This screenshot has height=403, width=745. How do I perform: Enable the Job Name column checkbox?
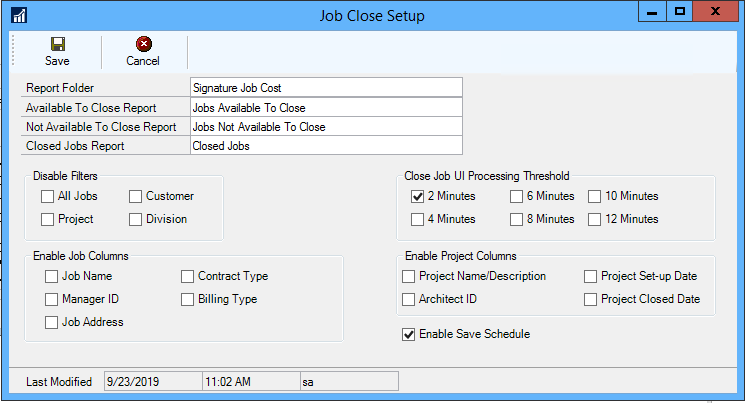tap(52, 276)
